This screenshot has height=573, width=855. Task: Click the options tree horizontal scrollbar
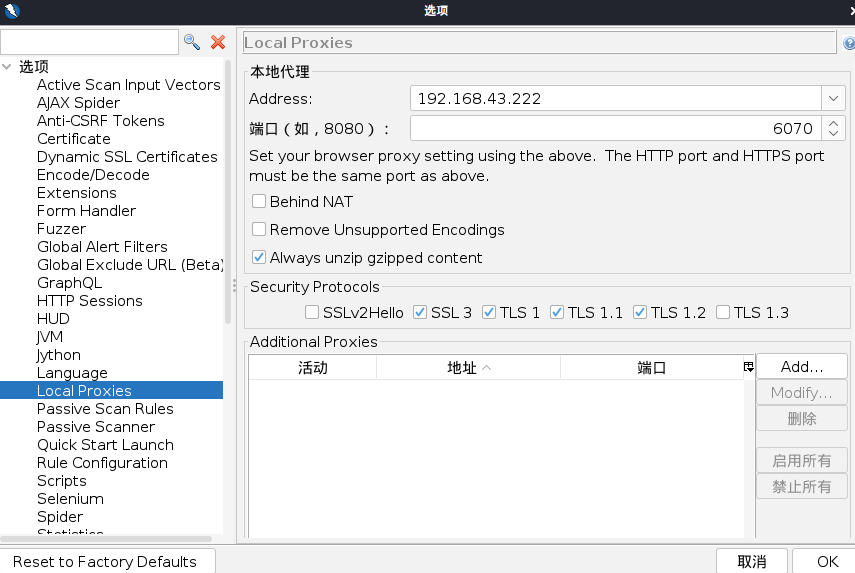pos(106,539)
